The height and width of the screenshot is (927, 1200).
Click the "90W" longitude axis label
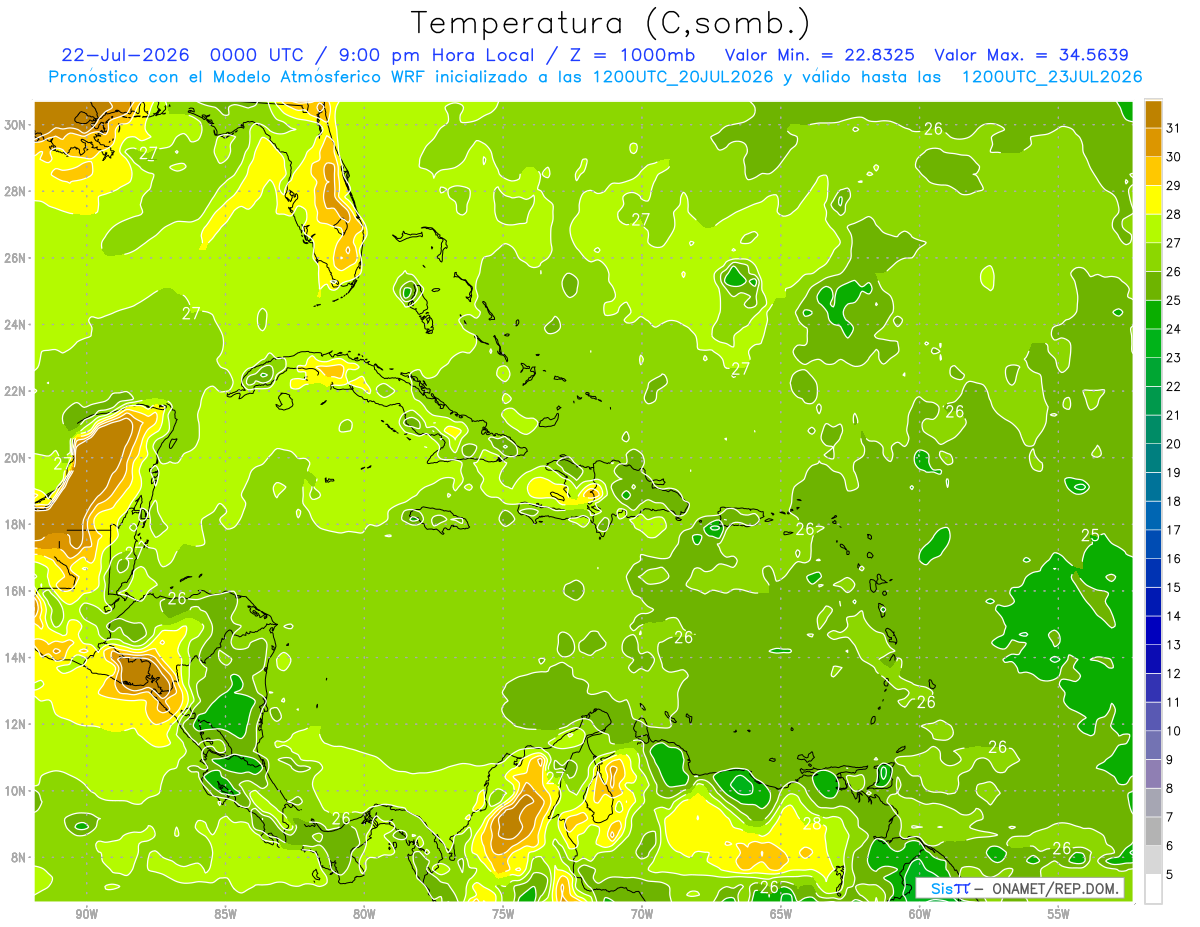coord(87,914)
